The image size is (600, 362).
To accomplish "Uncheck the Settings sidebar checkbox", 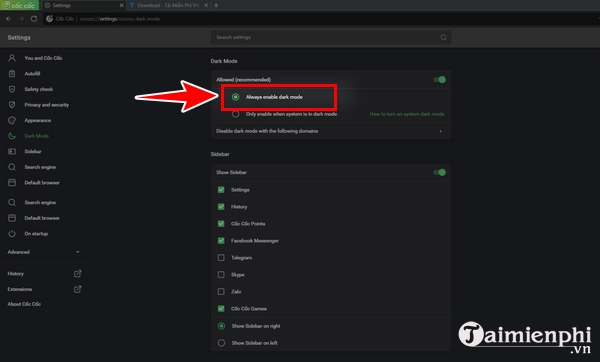I will tap(221, 190).
